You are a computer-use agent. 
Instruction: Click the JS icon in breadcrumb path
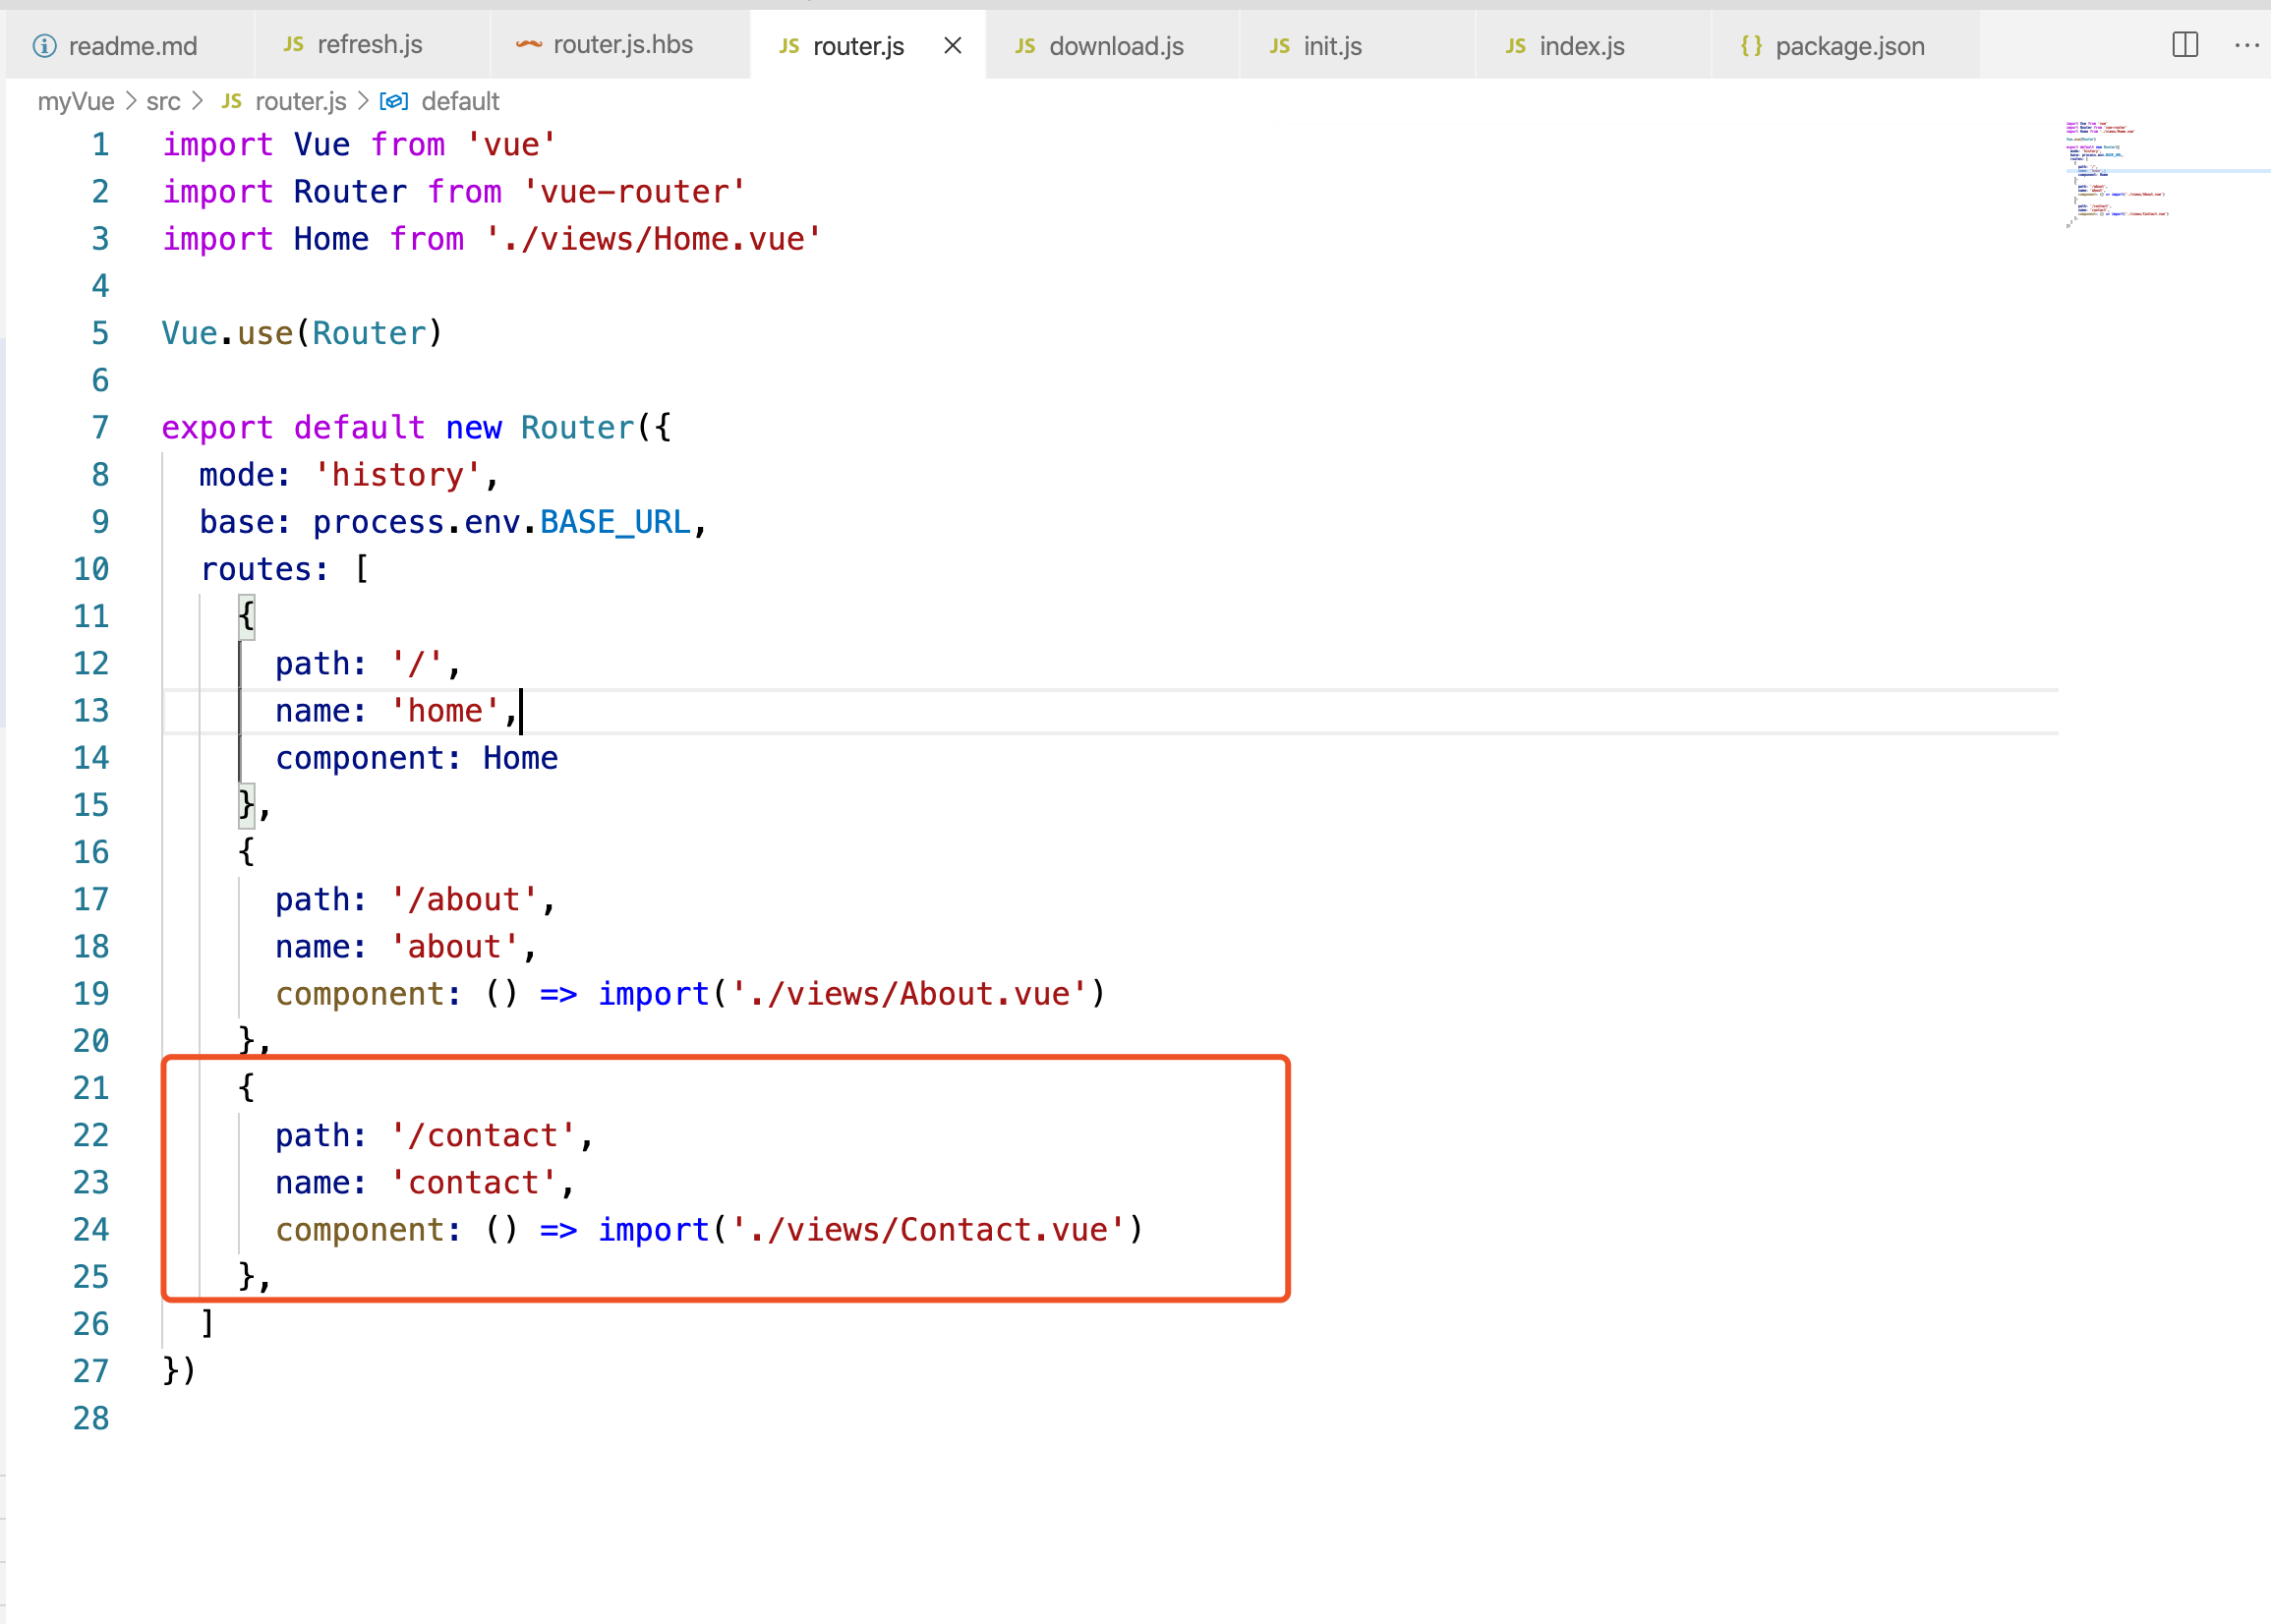[x=231, y=101]
